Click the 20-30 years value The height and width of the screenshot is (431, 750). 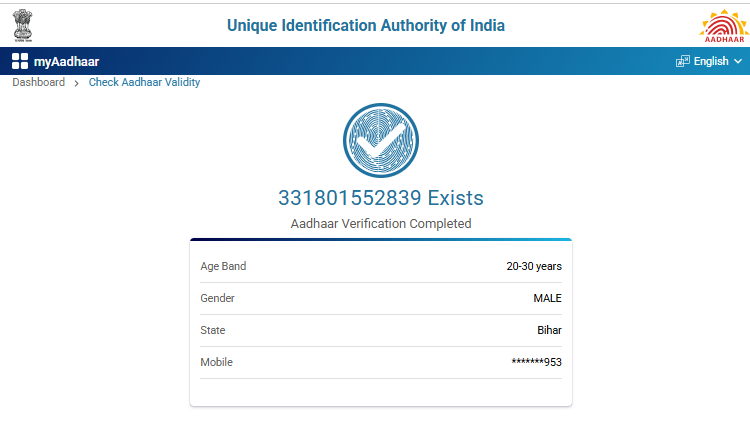coord(534,266)
